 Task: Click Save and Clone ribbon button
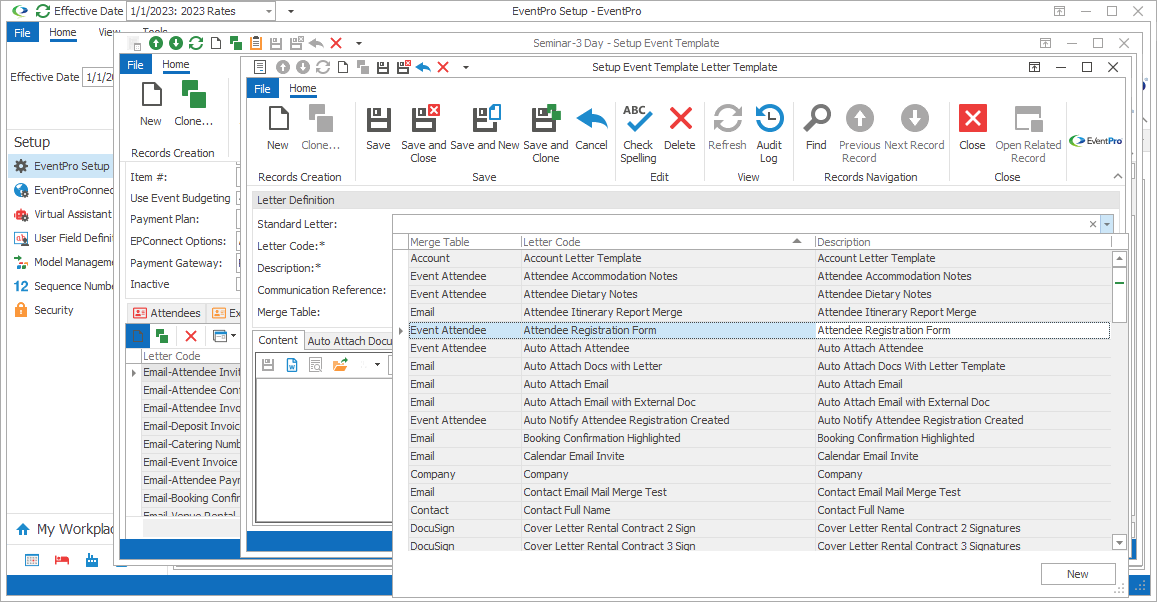[545, 134]
